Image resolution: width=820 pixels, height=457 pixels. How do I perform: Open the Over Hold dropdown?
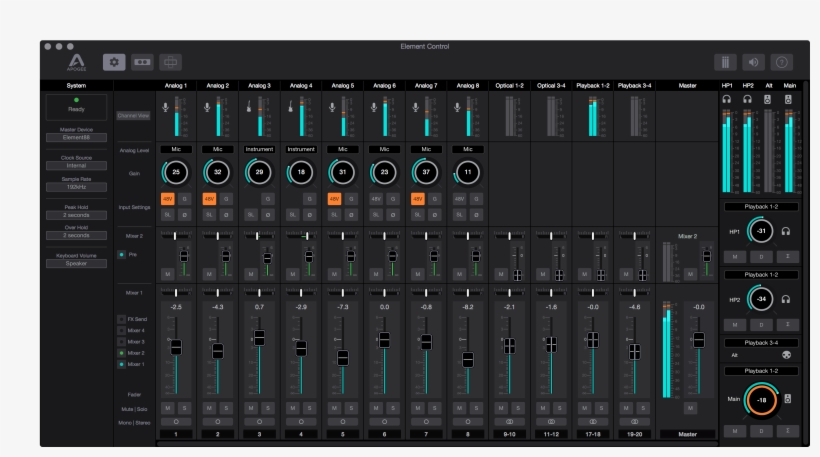(x=76, y=236)
